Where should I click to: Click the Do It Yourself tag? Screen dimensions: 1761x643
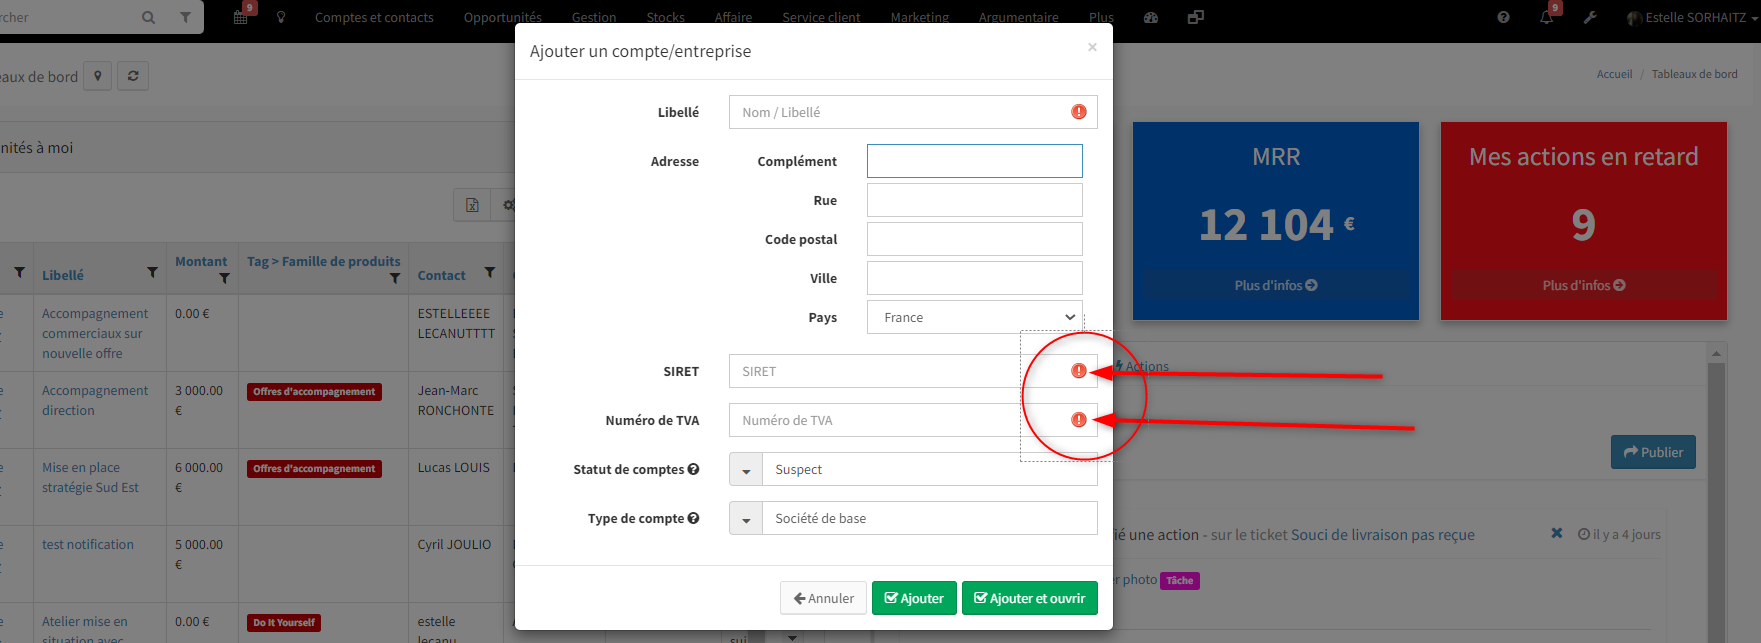(x=284, y=623)
